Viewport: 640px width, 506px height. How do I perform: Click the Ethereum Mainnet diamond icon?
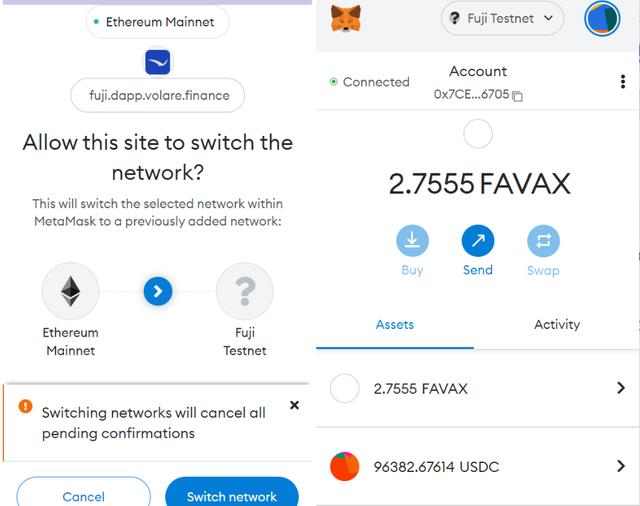(70, 291)
